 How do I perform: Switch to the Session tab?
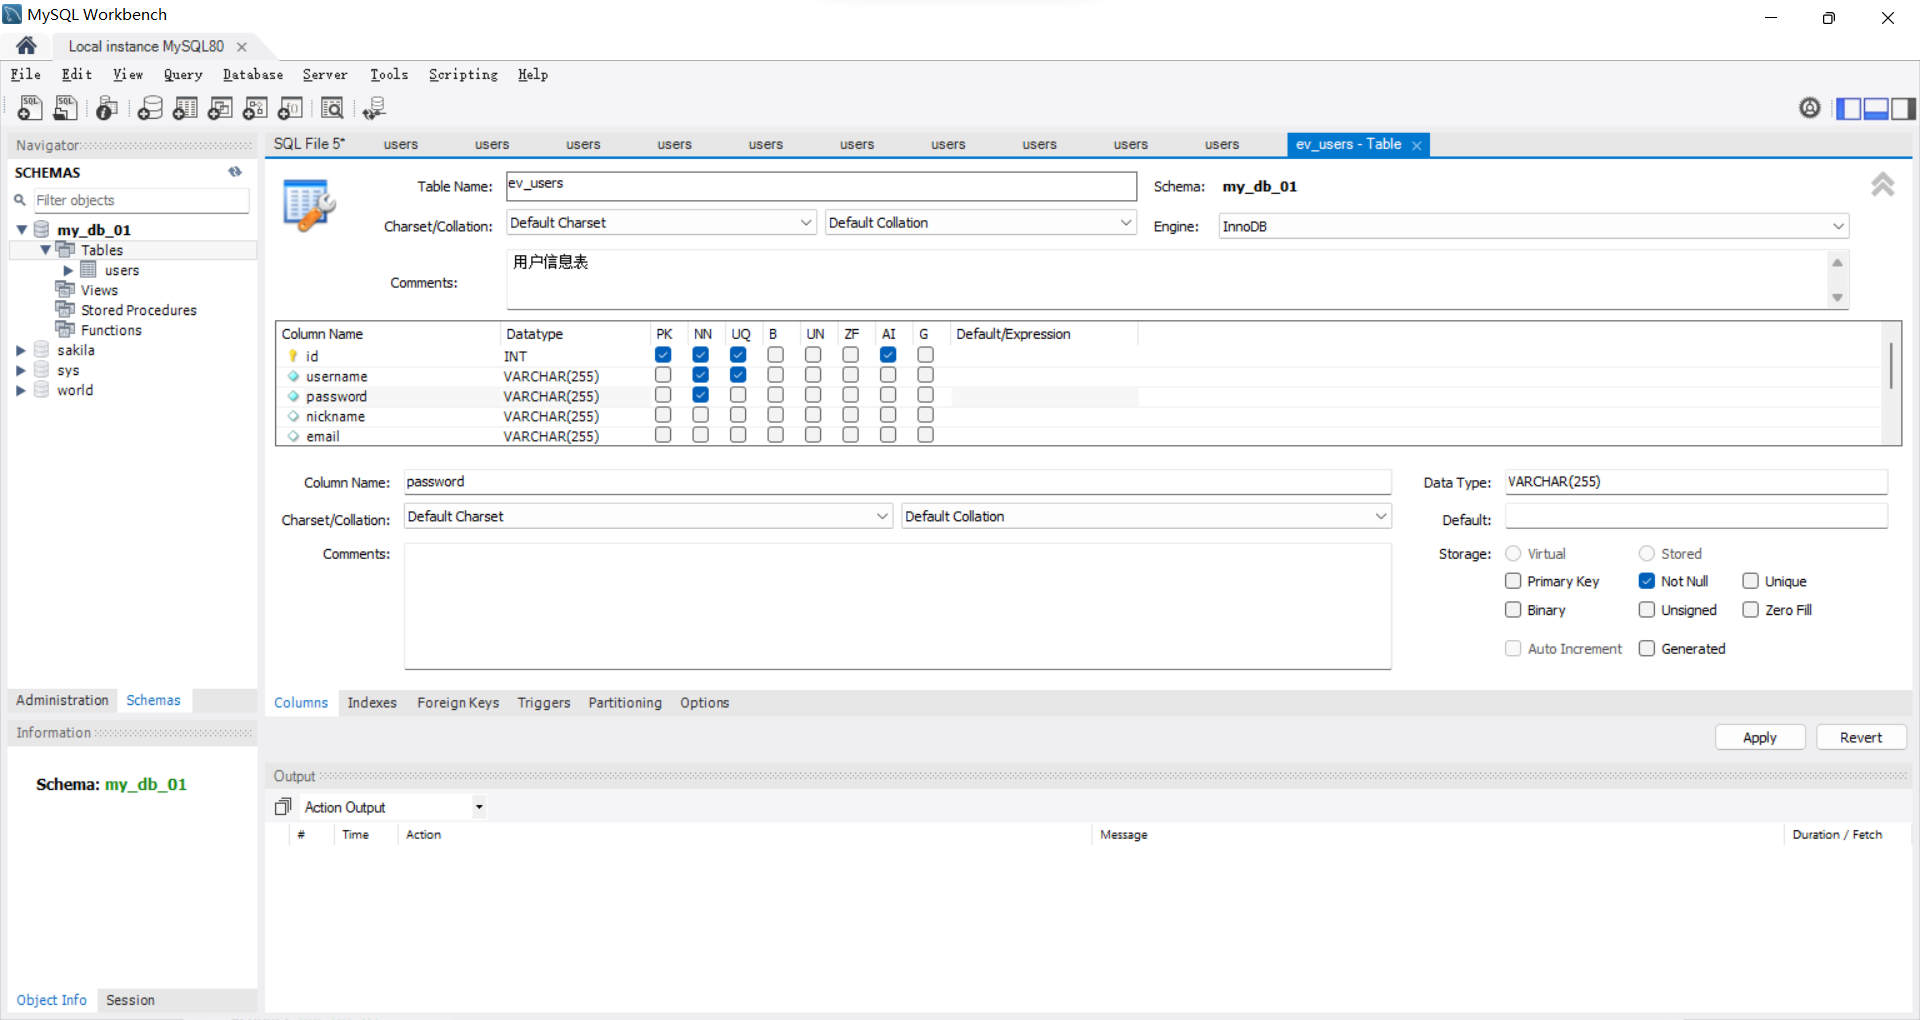(x=130, y=1000)
